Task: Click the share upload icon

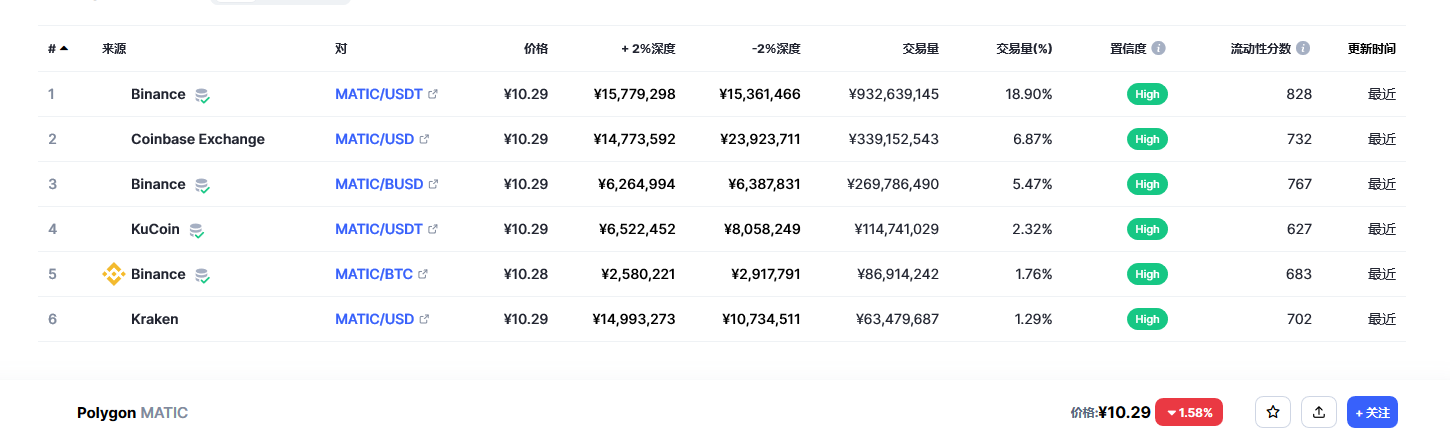Action: (1319, 412)
